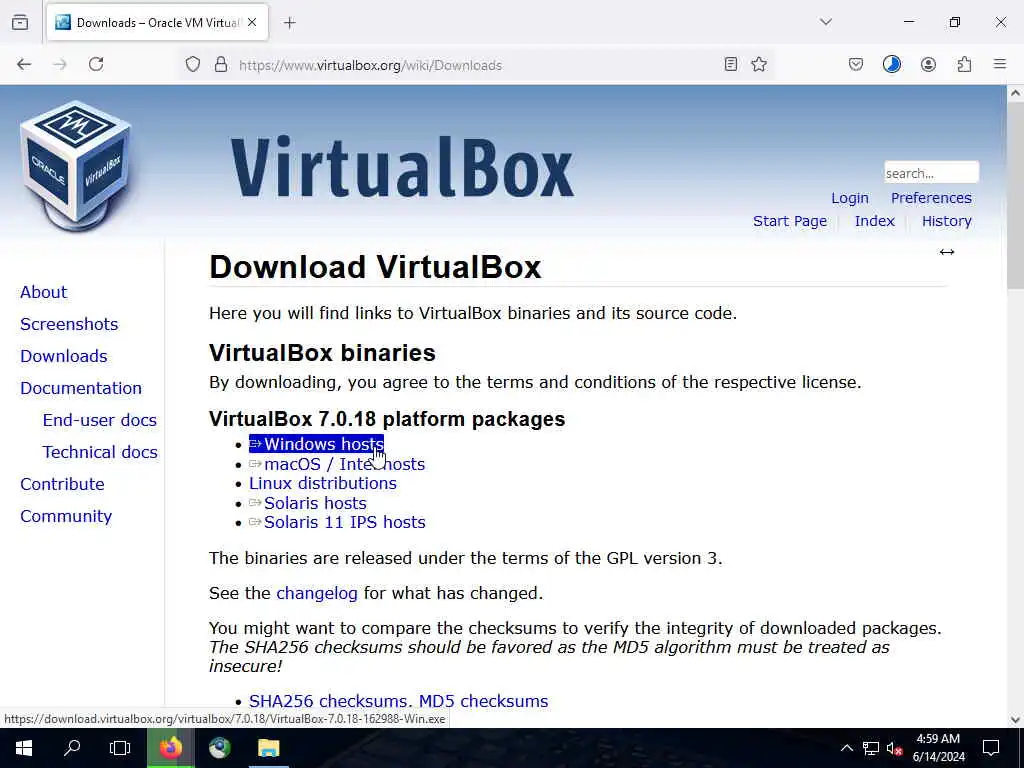The height and width of the screenshot is (768, 1024).
Task: Open the wiki Index page
Action: [874, 221]
